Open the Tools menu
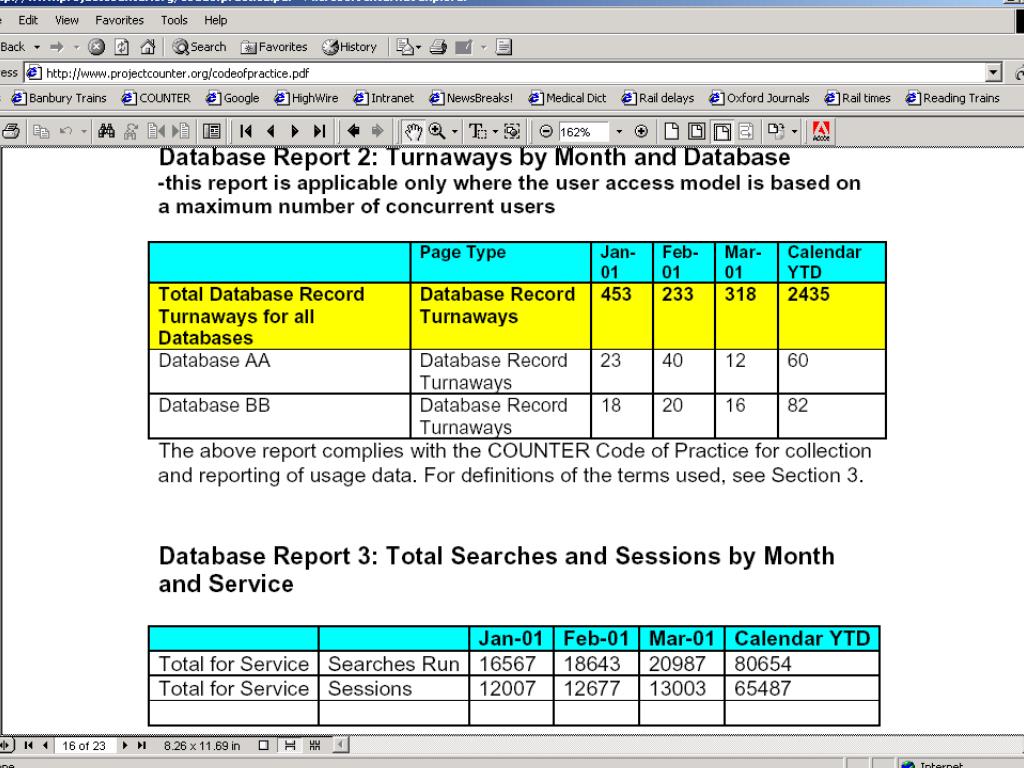This screenshot has width=1024, height=768. click(174, 20)
